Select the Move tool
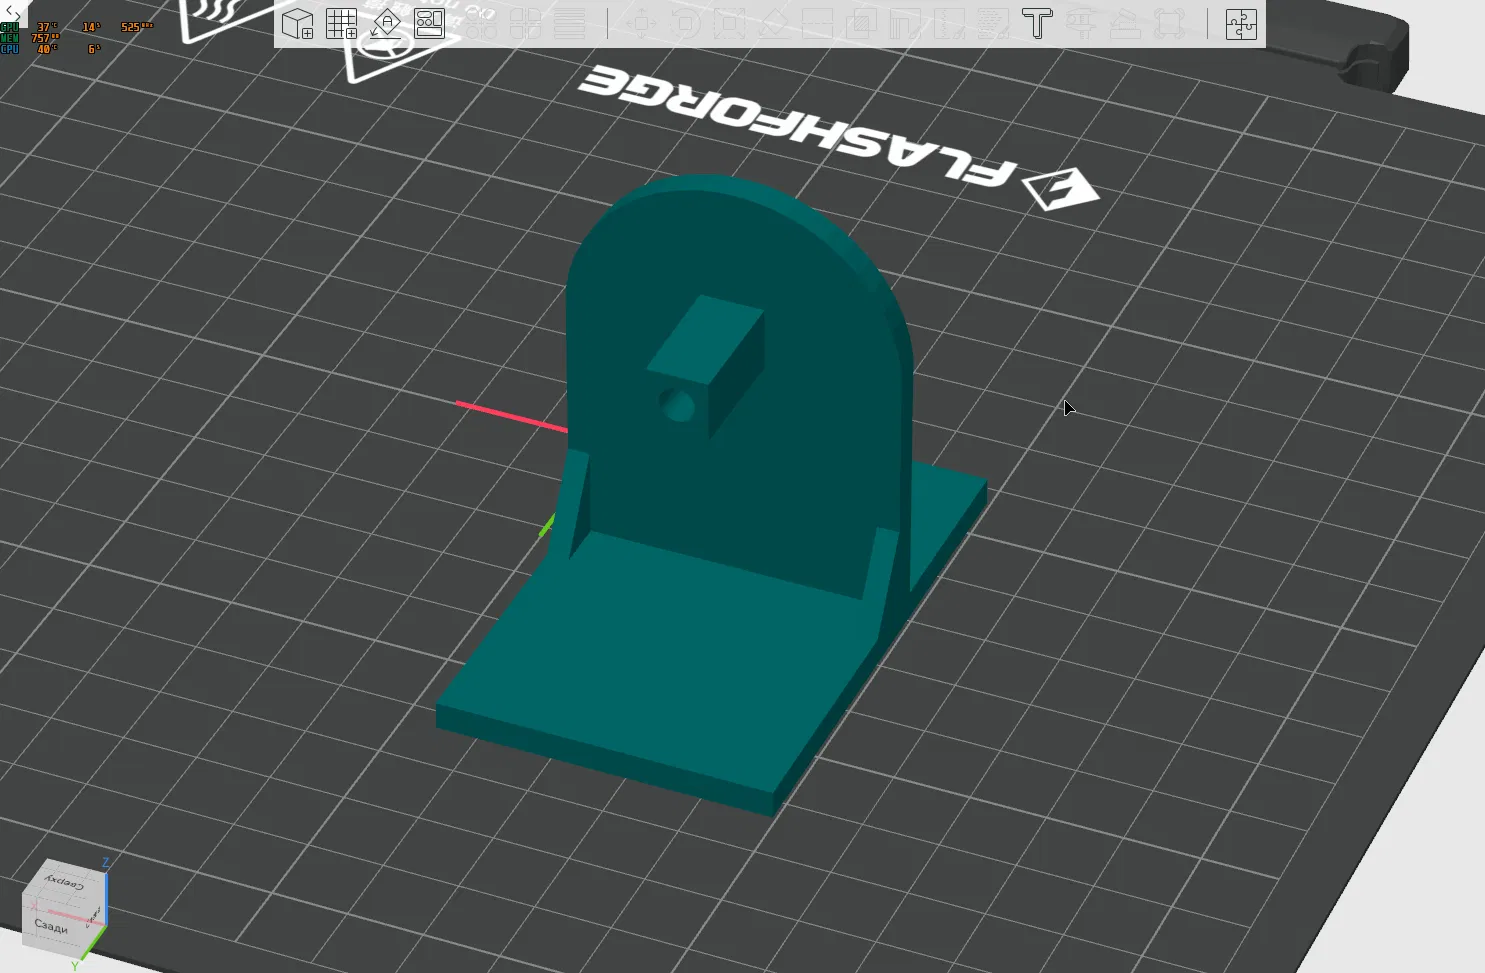 [x=641, y=24]
